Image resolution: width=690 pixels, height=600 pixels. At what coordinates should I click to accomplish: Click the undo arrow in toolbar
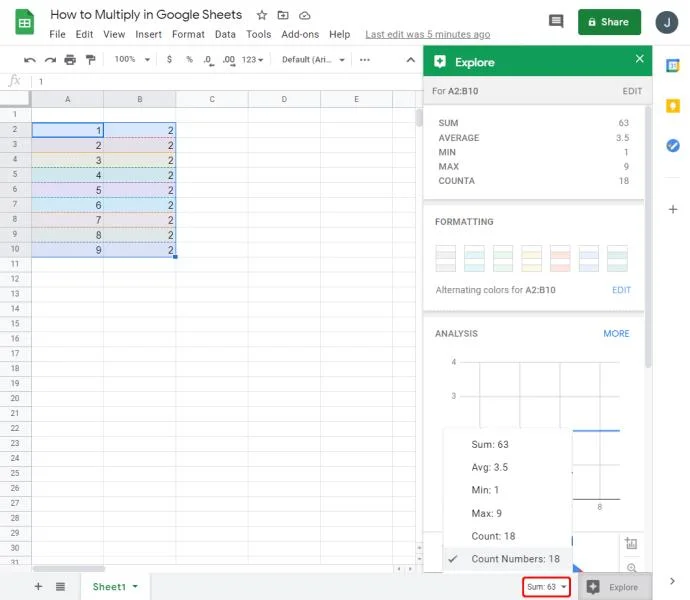[x=29, y=60]
